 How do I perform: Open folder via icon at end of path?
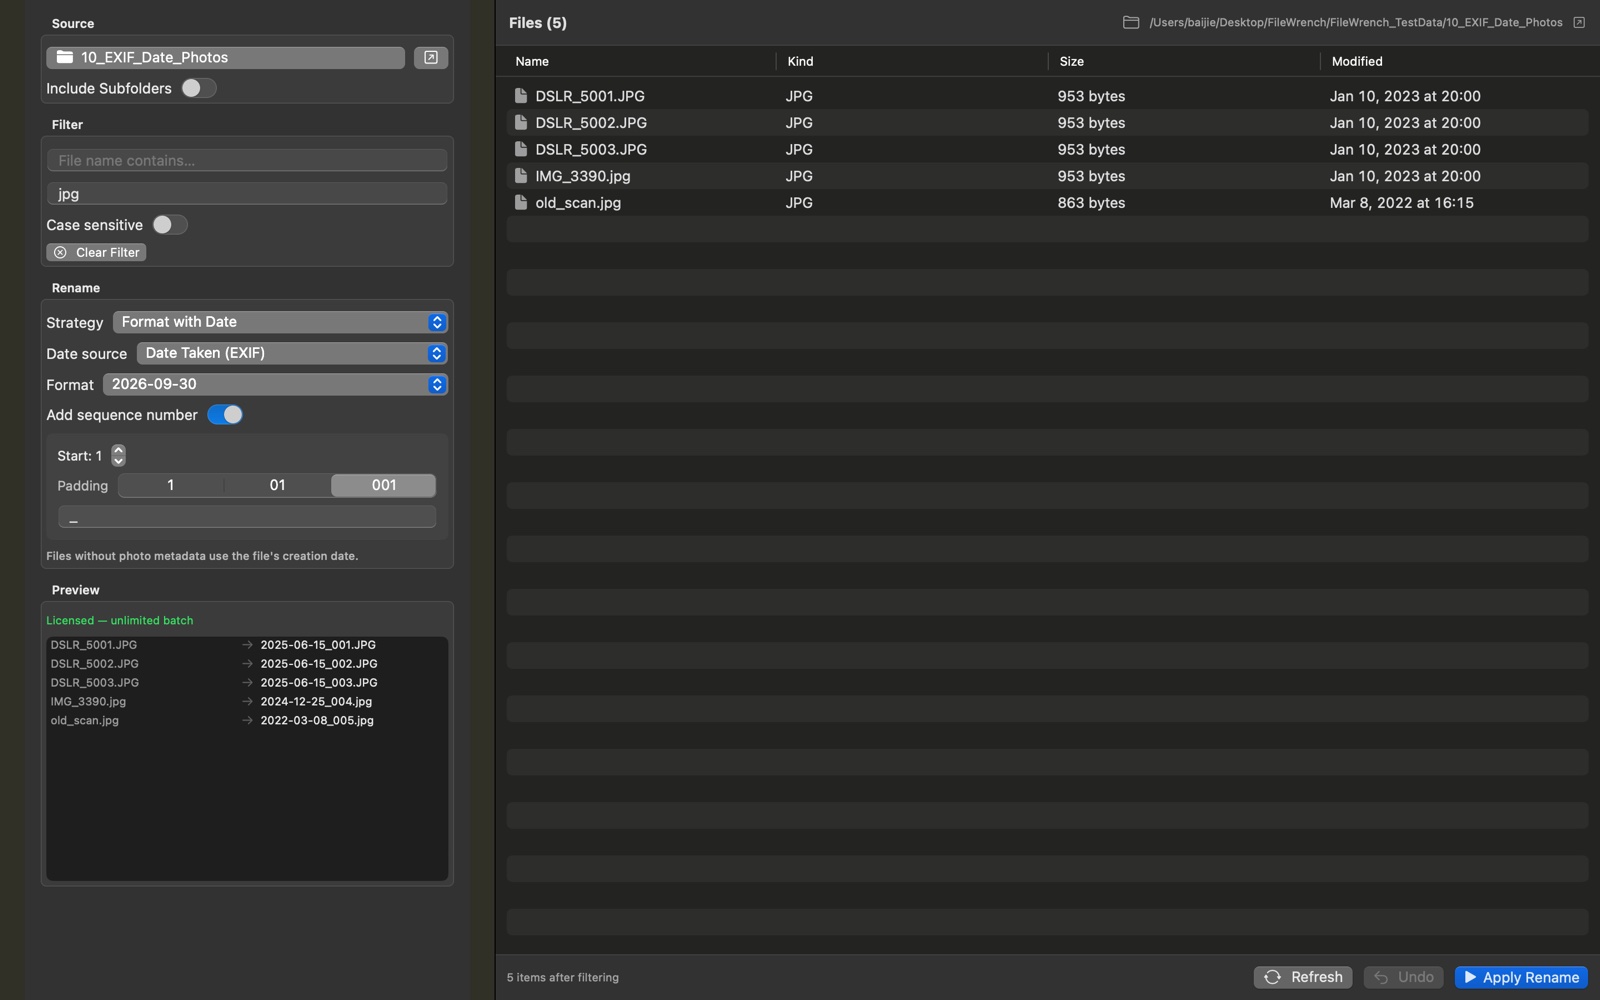point(1579,22)
